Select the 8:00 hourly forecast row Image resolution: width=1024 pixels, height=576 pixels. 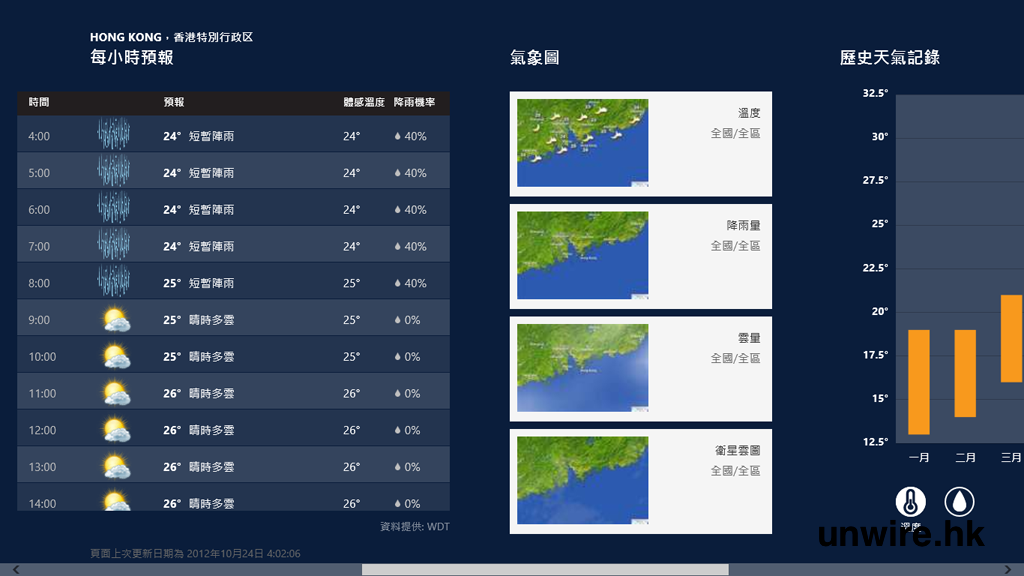tap(233, 283)
